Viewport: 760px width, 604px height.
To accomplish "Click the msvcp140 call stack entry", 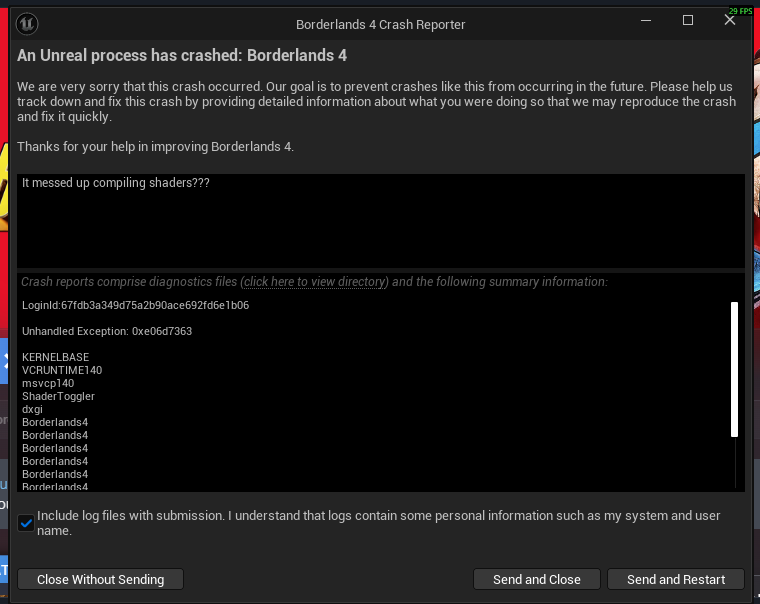I will pyautogui.click(x=48, y=383).
